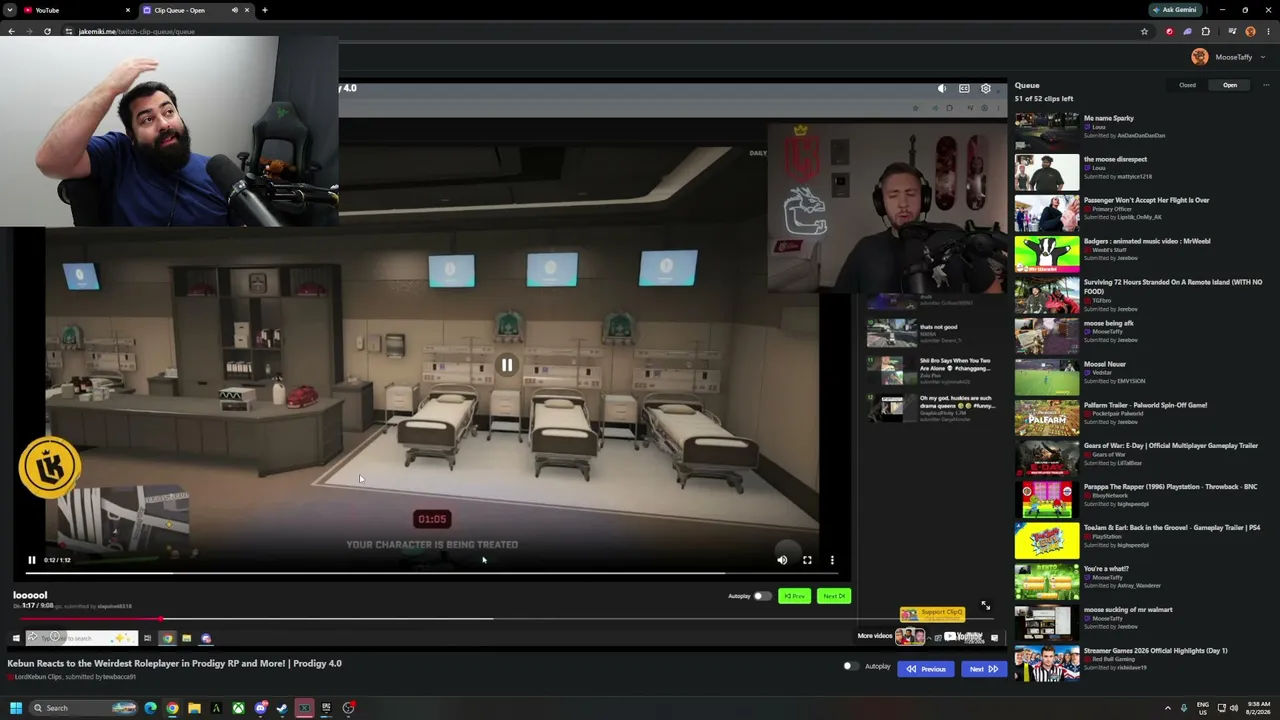
Task: Select the 'You're a what!?' clip
Action: (1106, 569)
